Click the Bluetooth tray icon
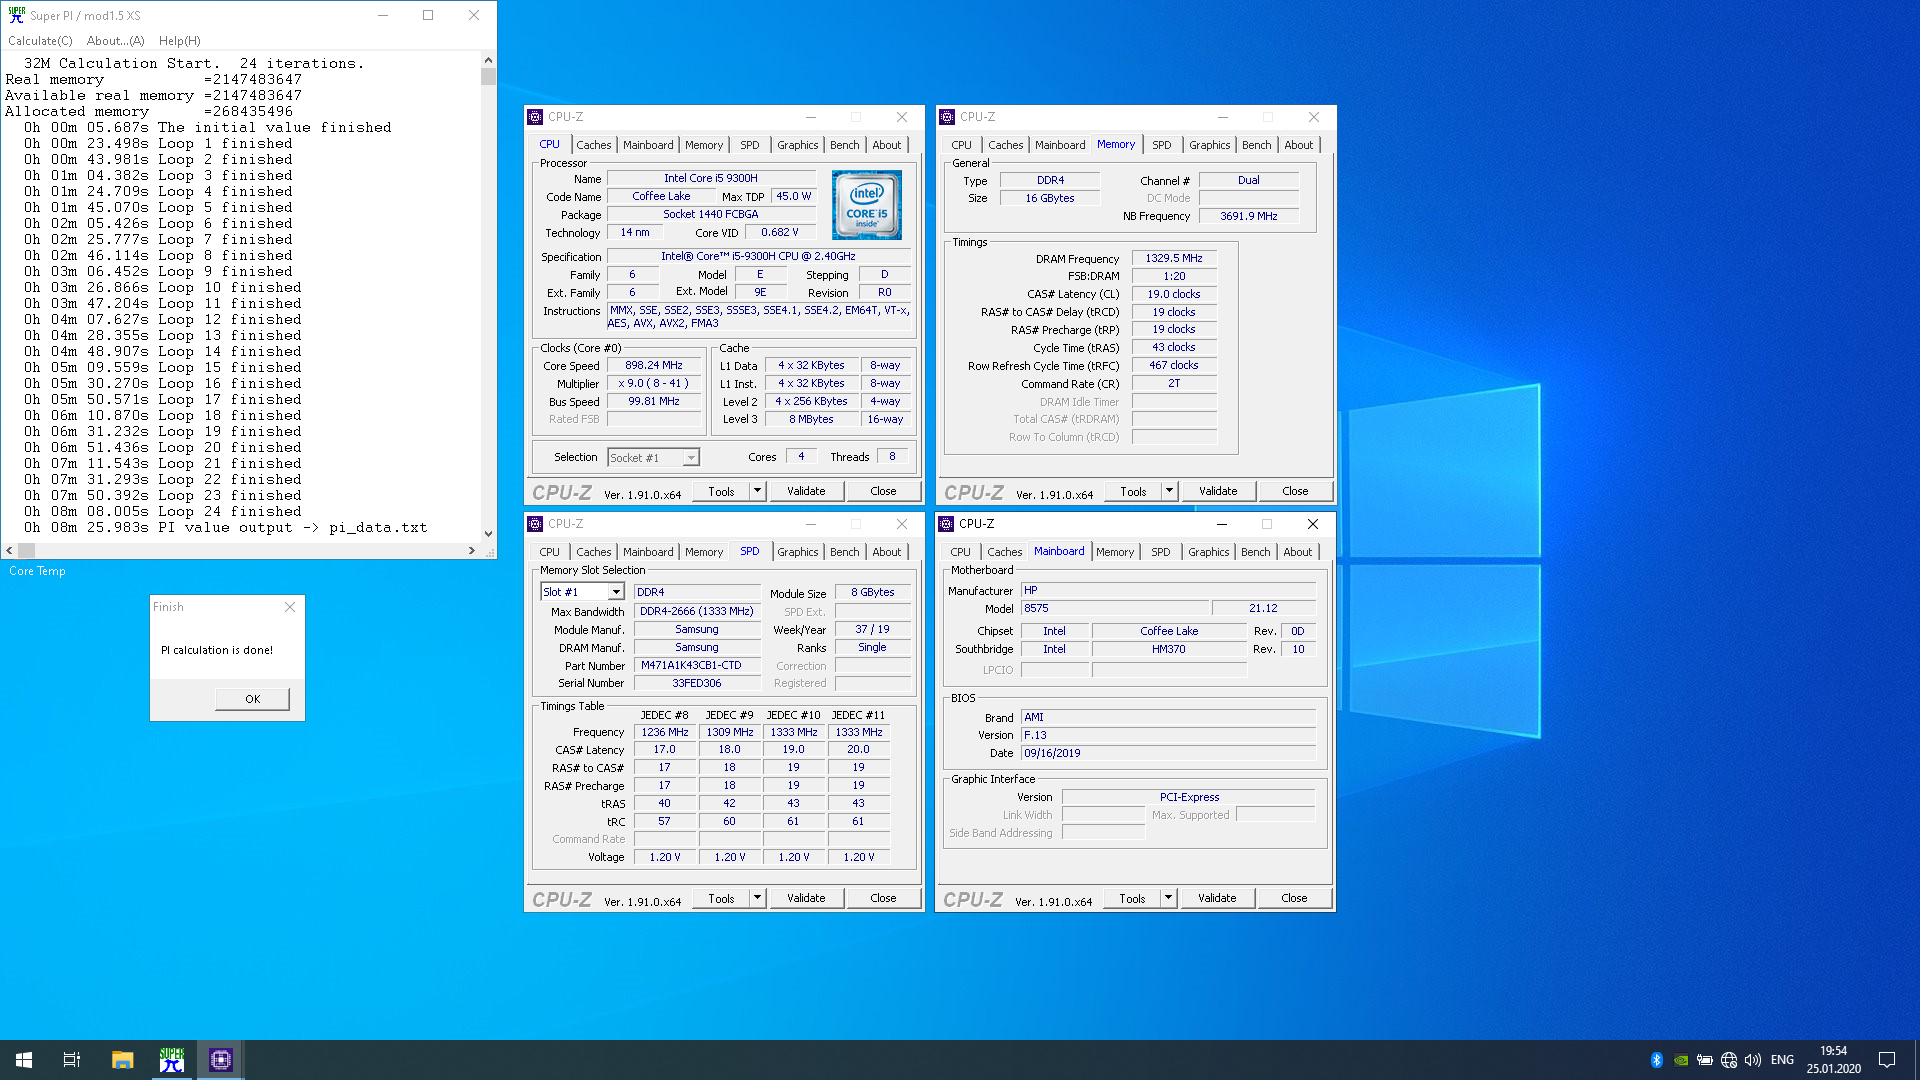1920x1080 pixels. tap(1656, 1060)
